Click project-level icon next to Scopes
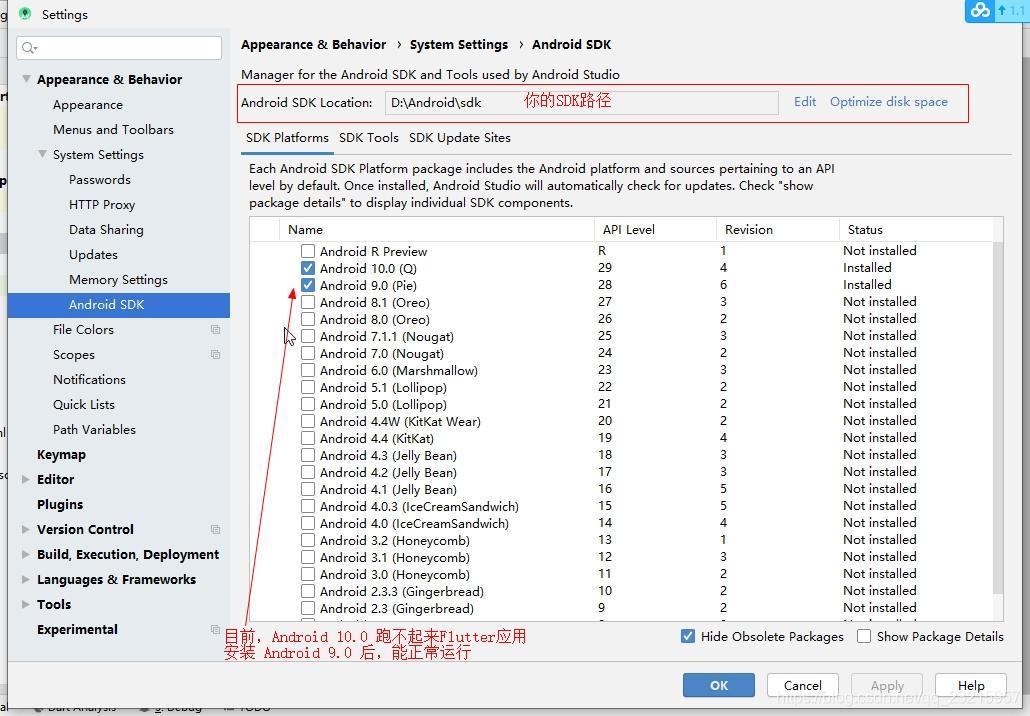This screenshot has height=716, width=1030. point(215,354)
